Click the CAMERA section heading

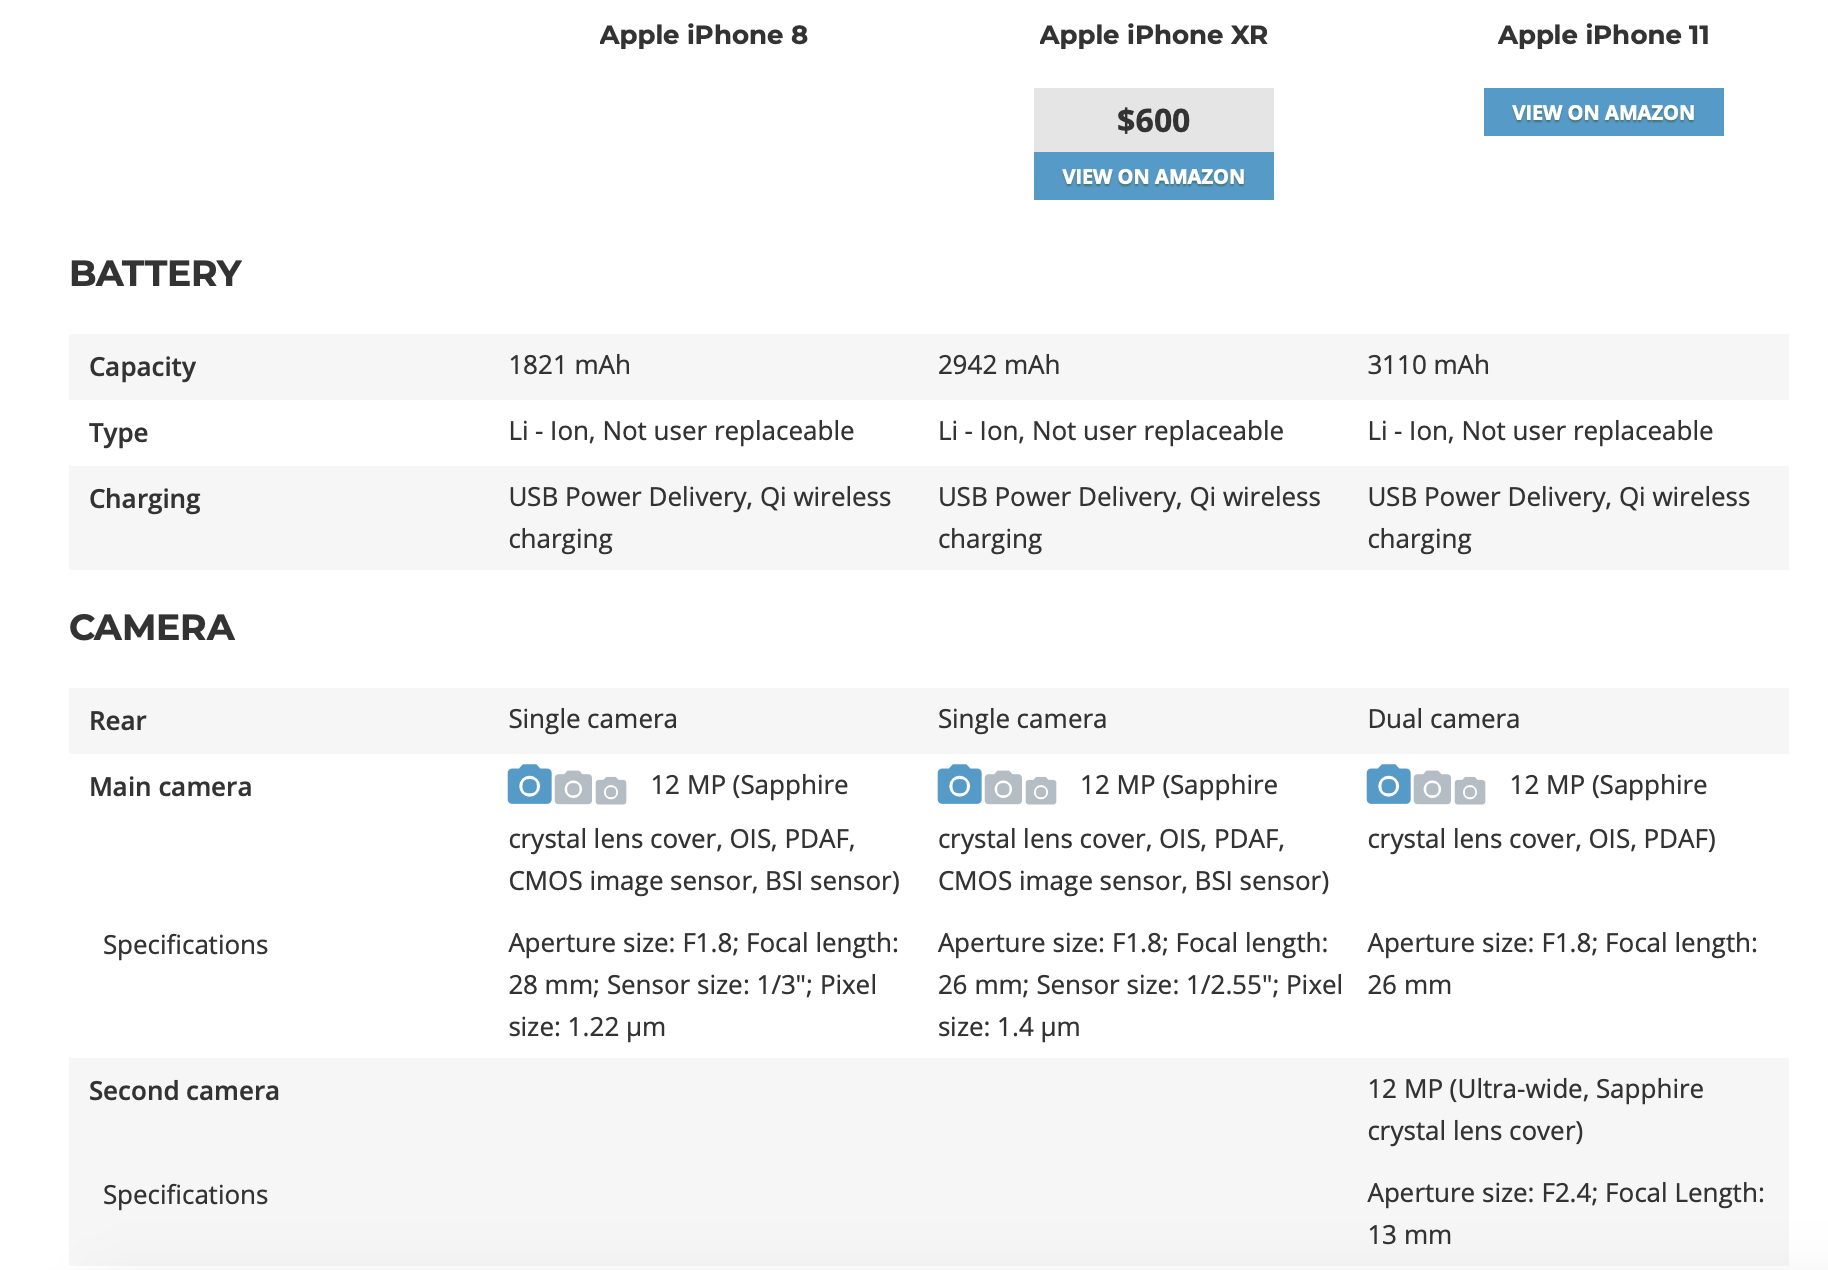(x=151, y=627)
